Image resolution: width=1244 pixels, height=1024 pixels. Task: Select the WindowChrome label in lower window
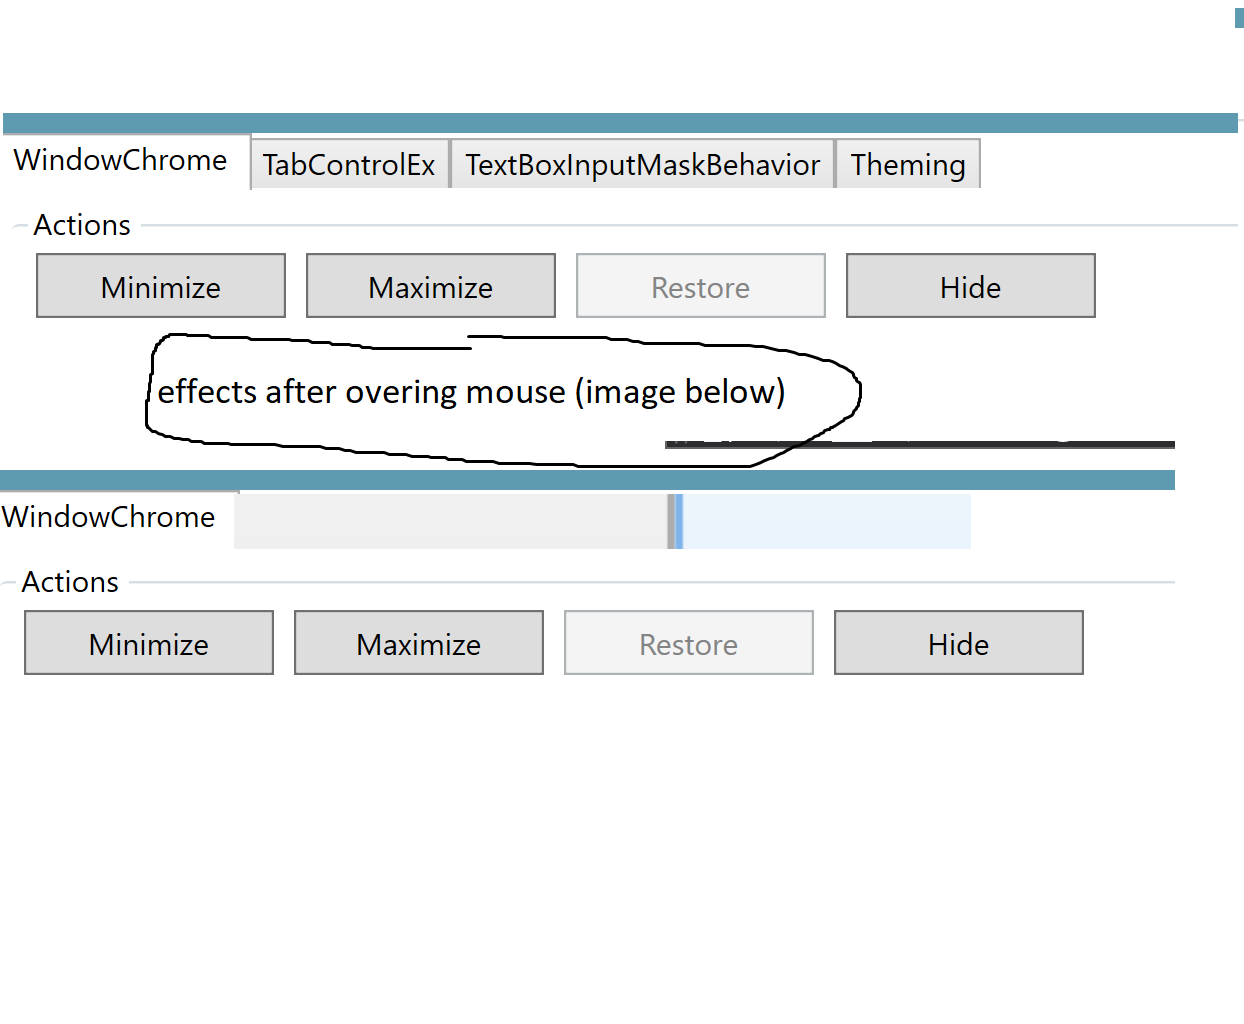[x=108, y=517]
